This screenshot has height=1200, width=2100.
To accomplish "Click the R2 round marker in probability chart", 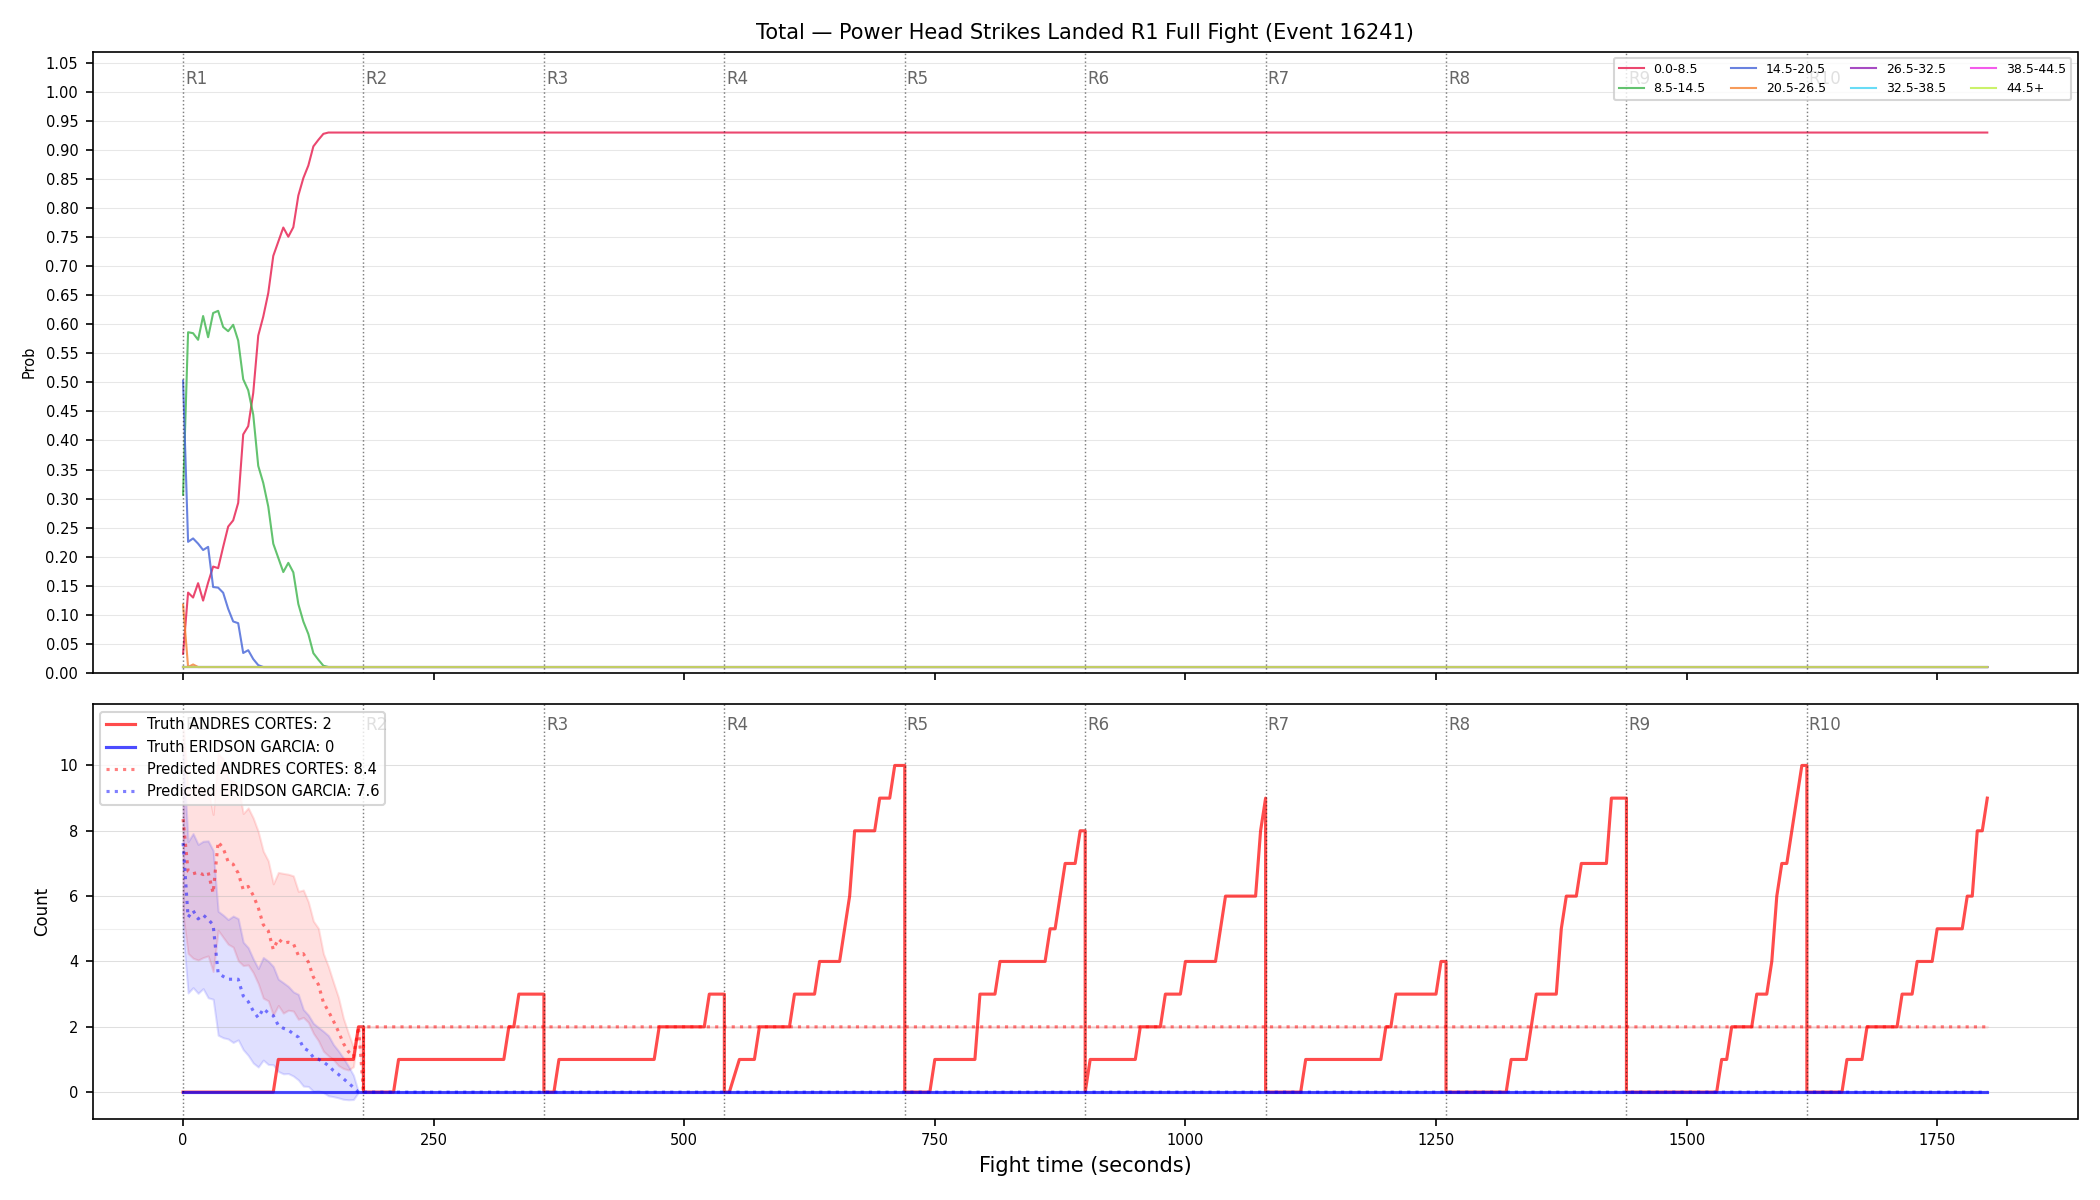I will (376, 78).
